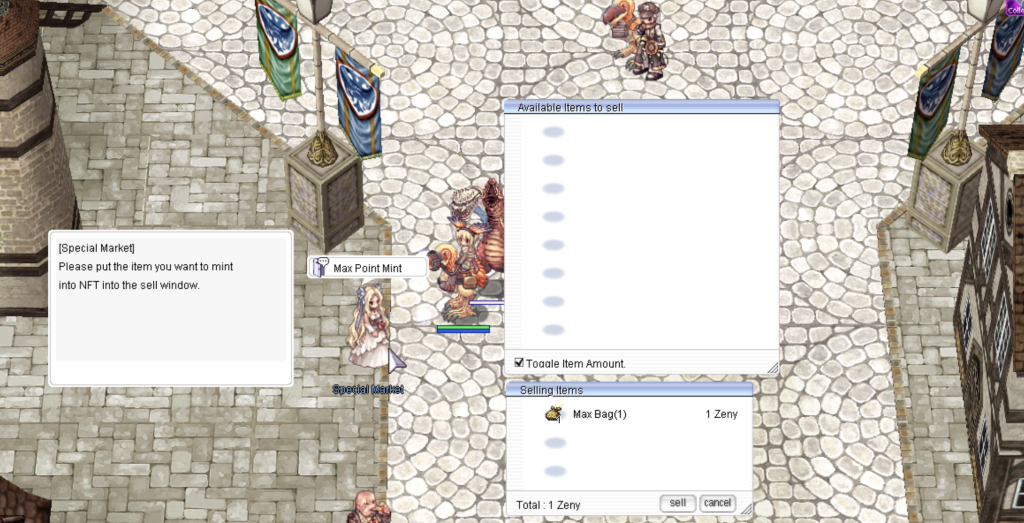Click the purple Collection button in the corner
The image size is (1024, 523).
[x=1014, y=8]
